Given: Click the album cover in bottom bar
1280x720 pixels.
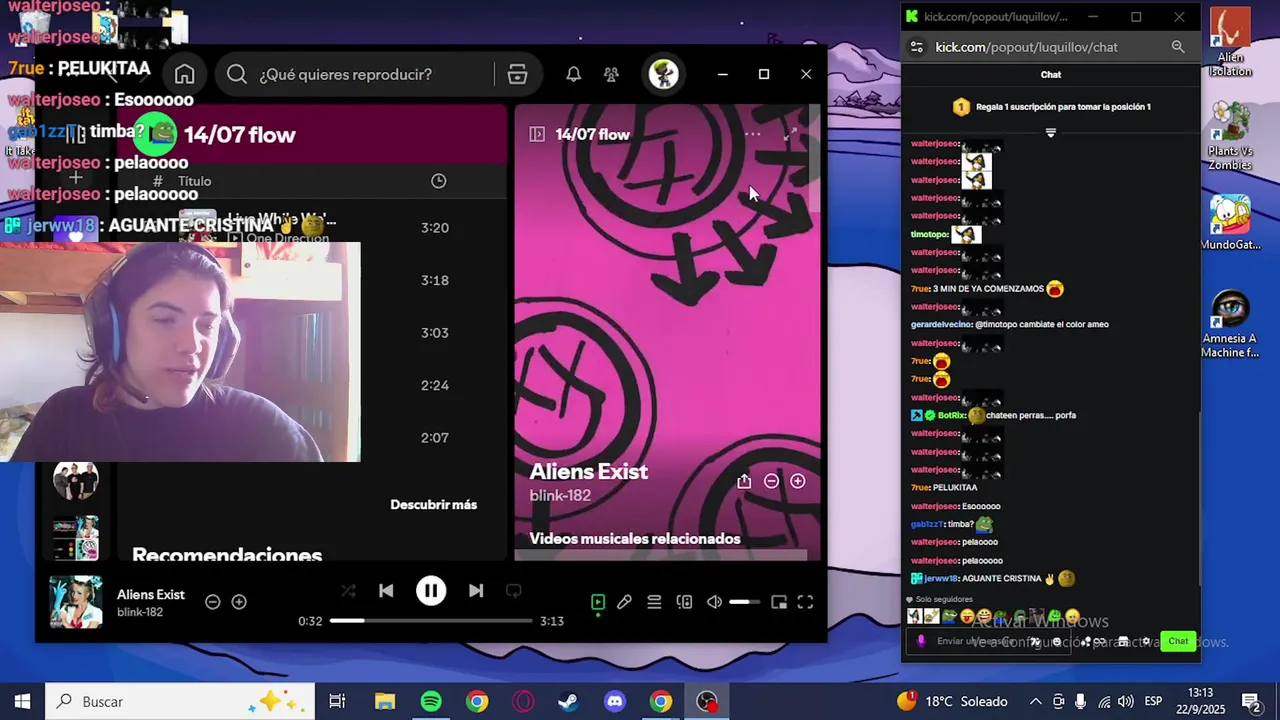Looking at the screenshot, I should point(76,602).
